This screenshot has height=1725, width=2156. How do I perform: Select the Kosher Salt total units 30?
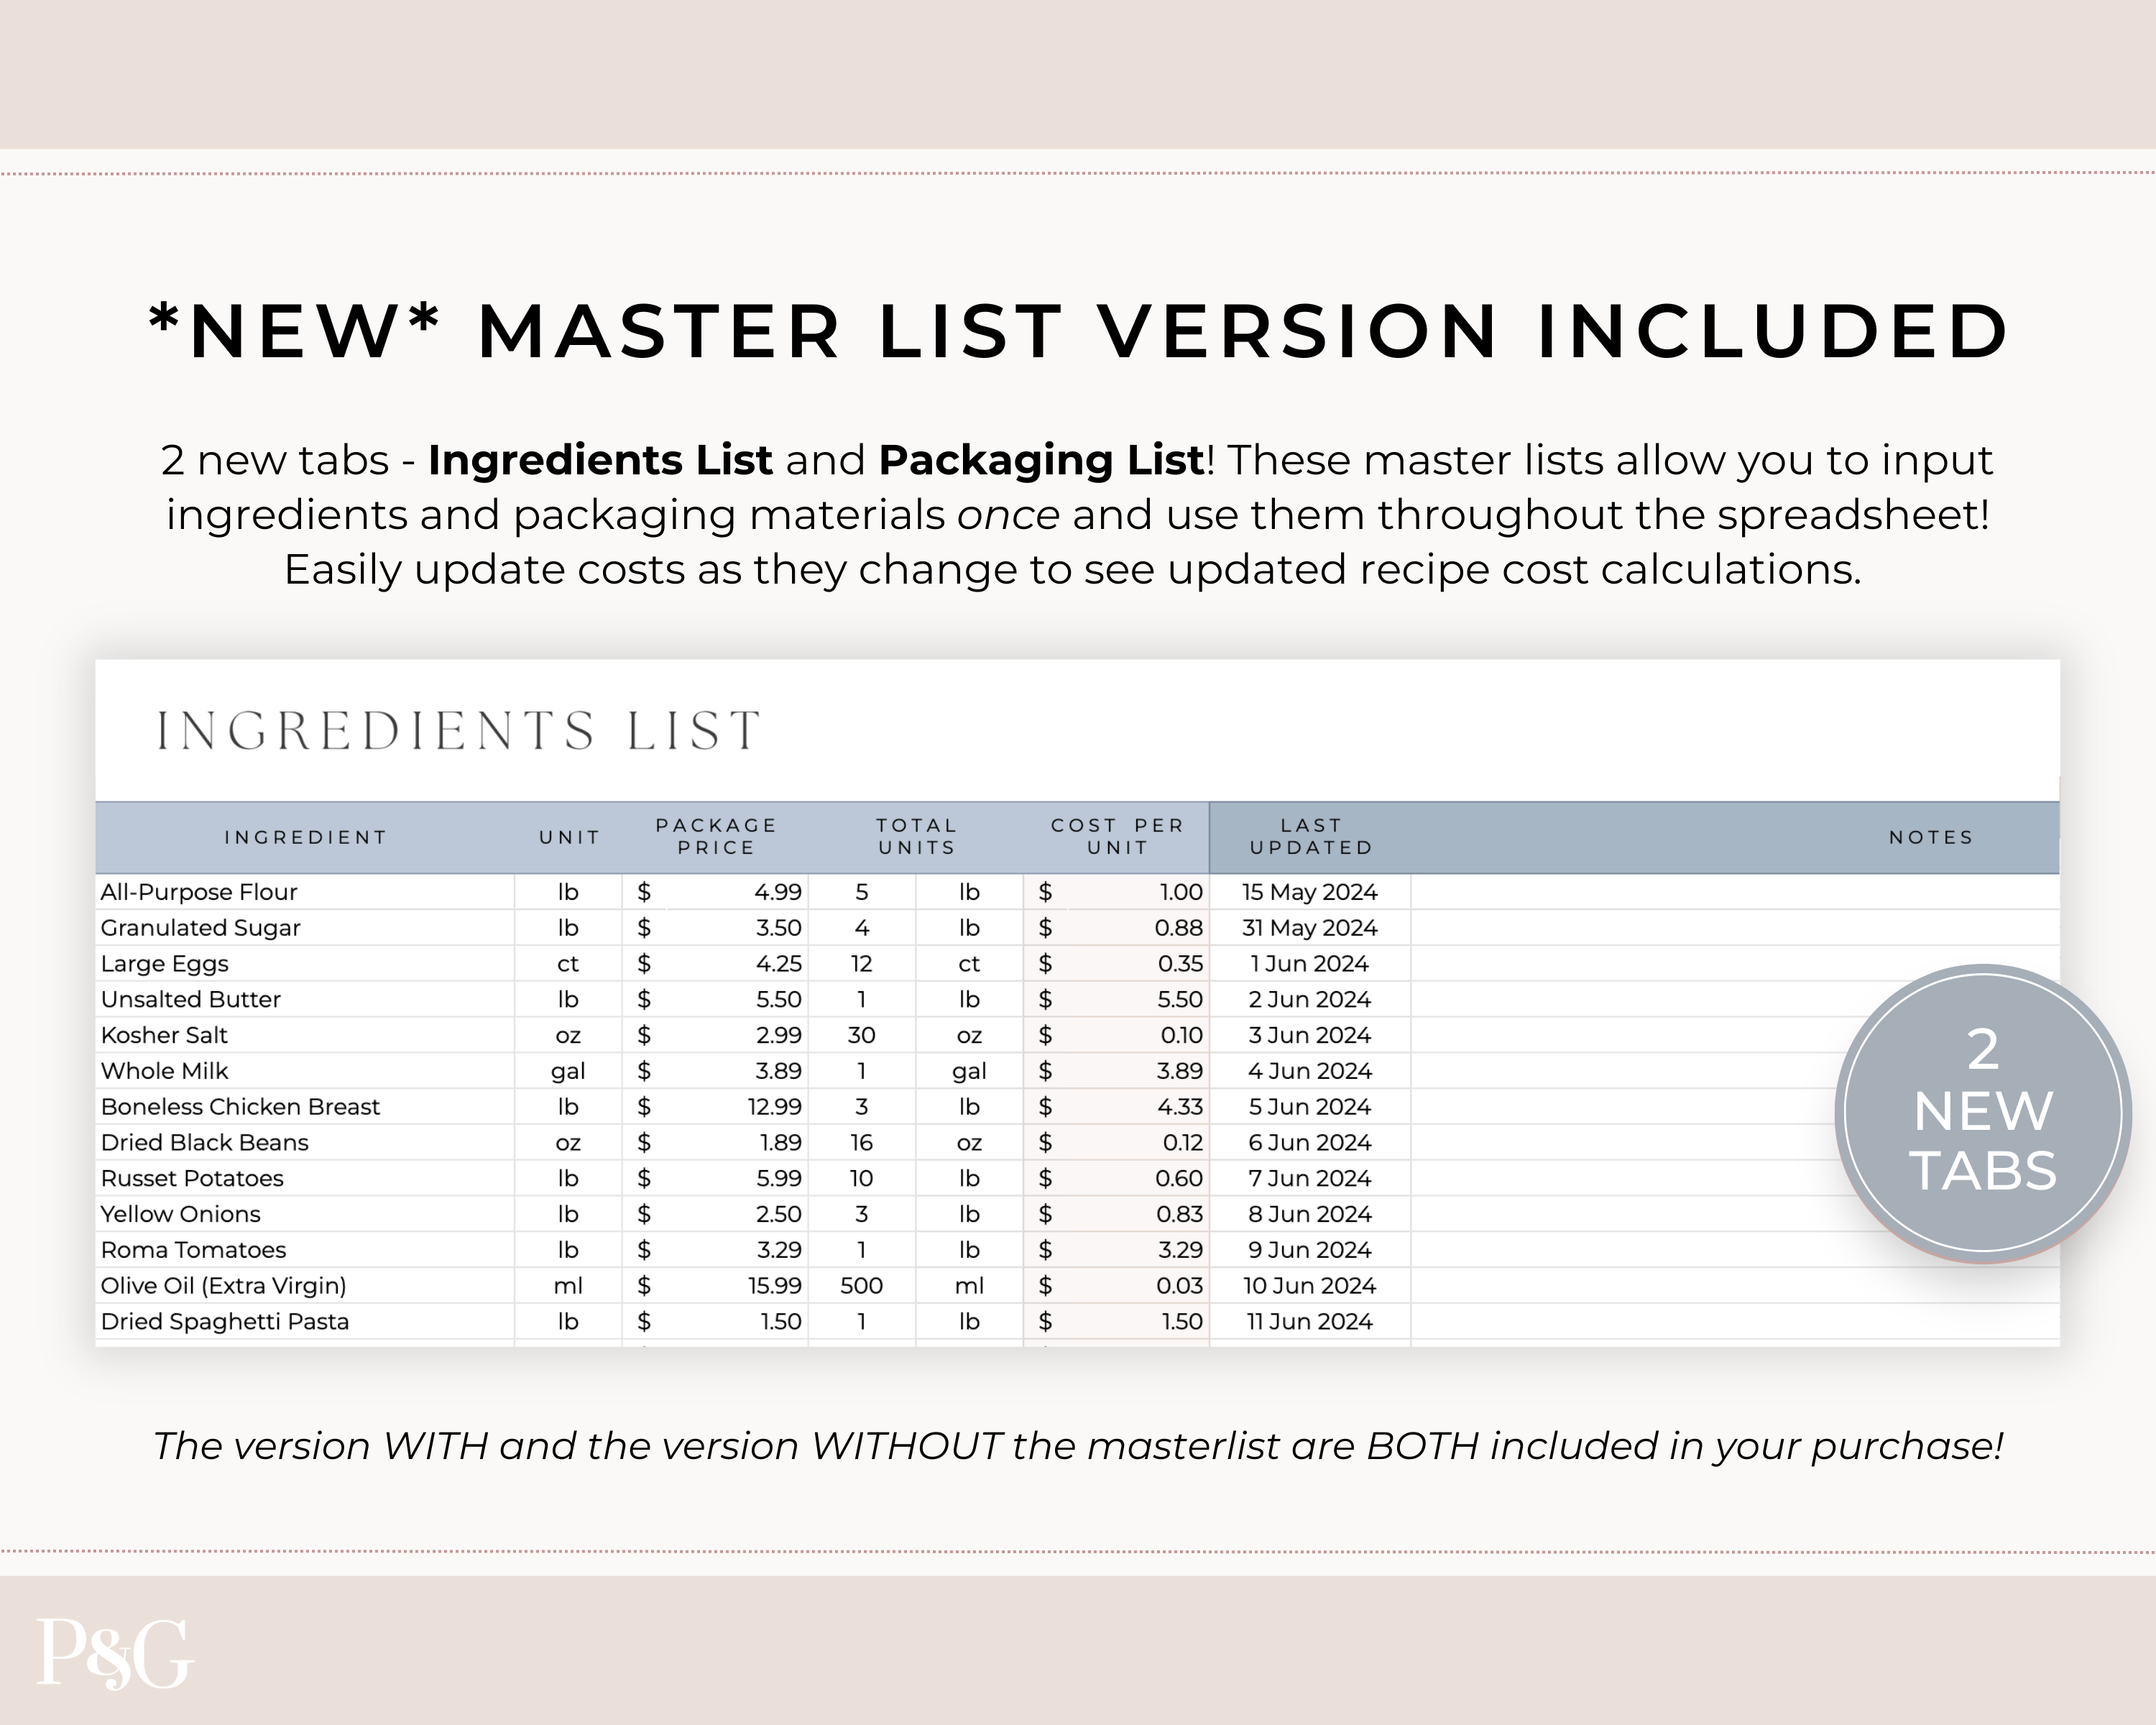point(861,1035)
